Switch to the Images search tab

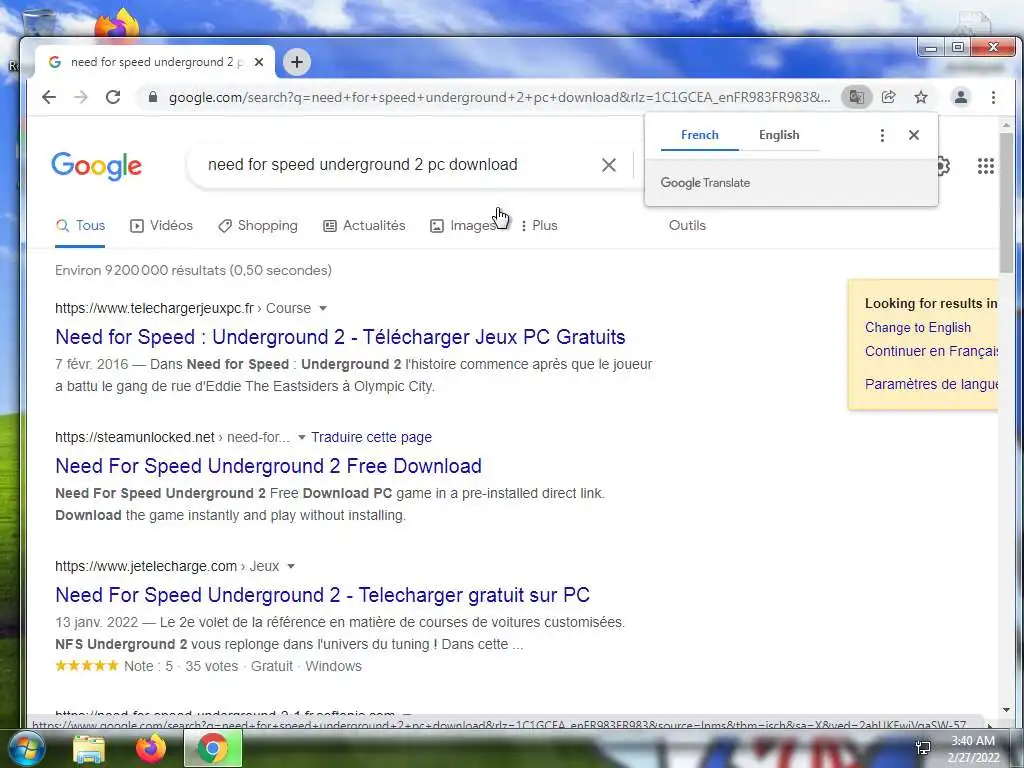(x=463, y=225)
